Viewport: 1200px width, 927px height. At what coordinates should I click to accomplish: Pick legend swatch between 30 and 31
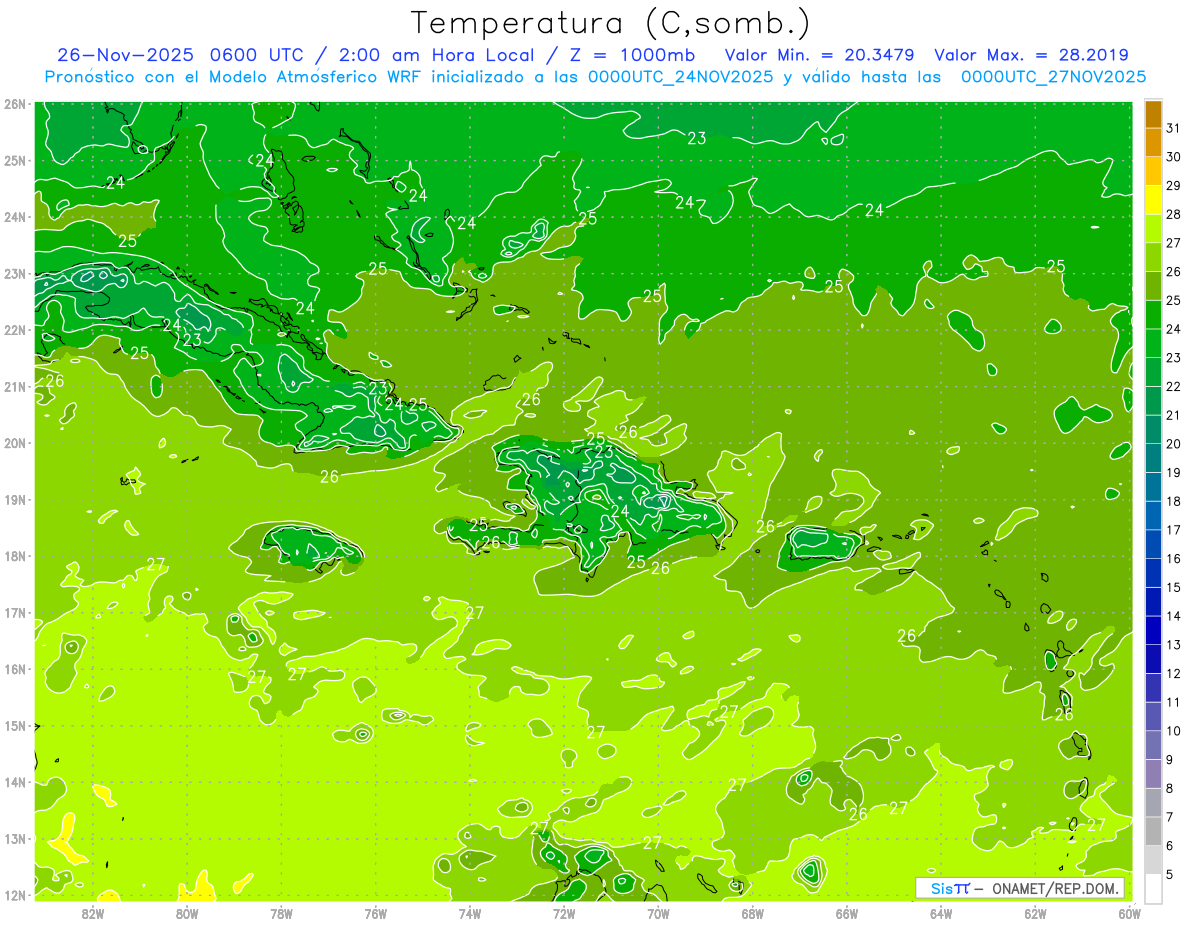click(x=1153, y=142)
